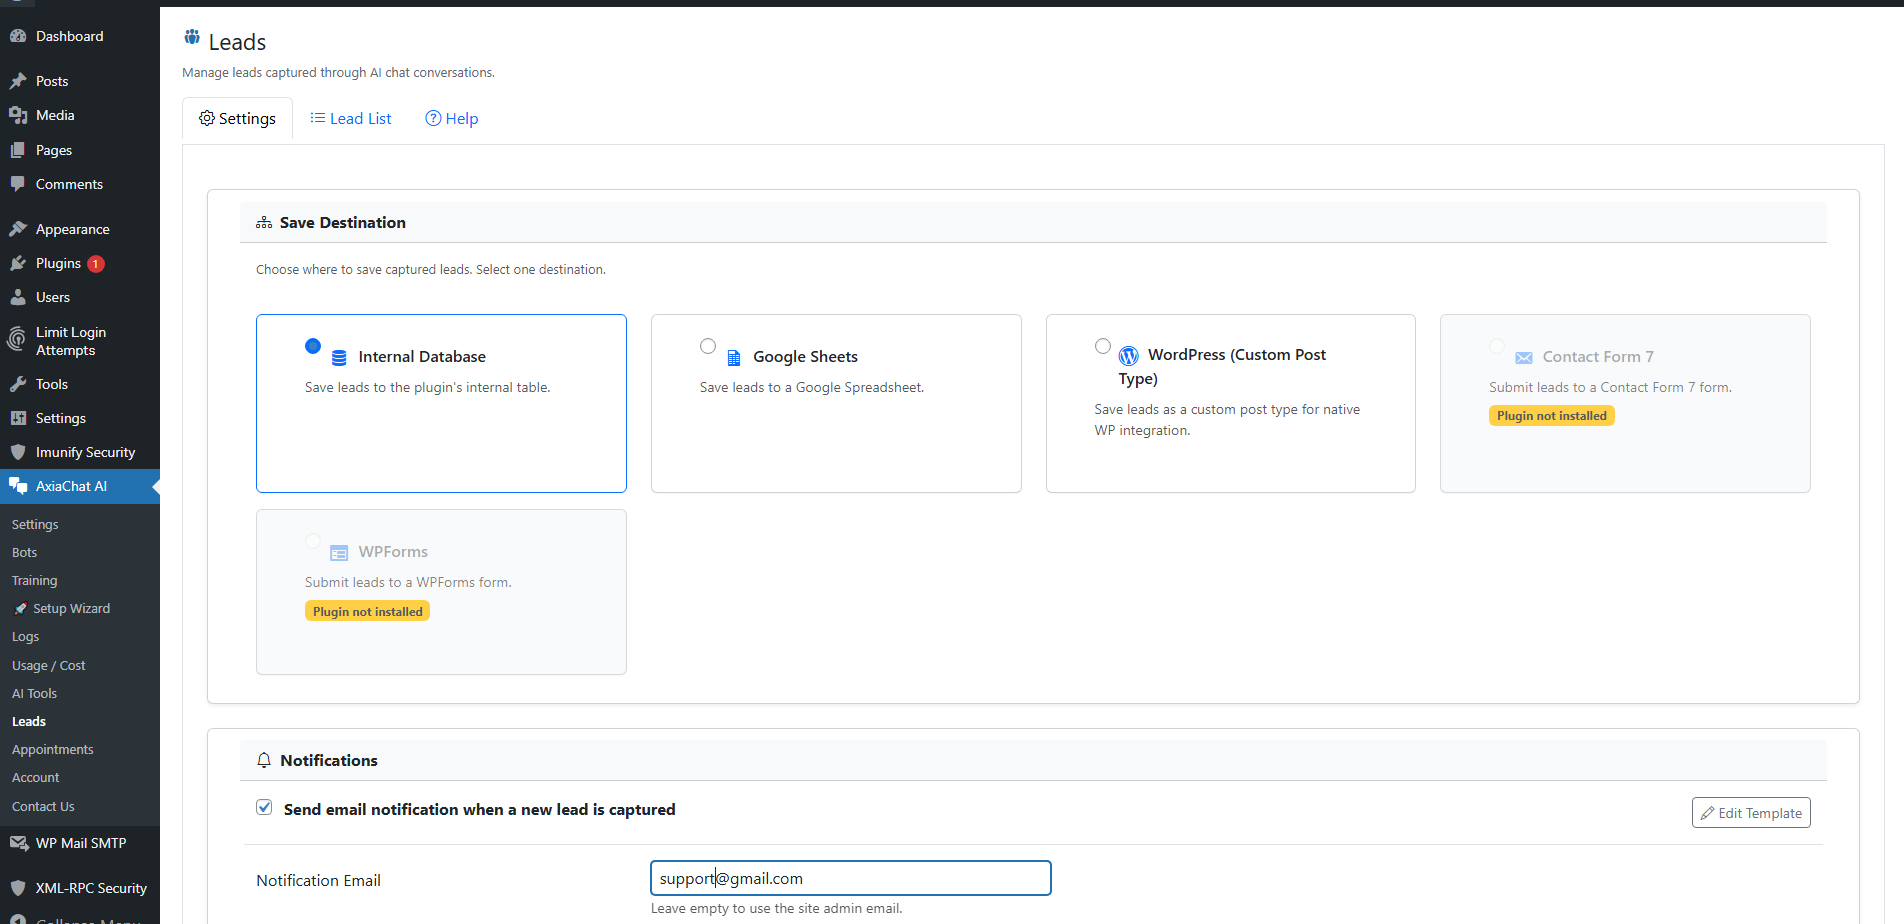Disable email notification for new leads
Viewport: 1904px width, 924px height.
point(264,807)
